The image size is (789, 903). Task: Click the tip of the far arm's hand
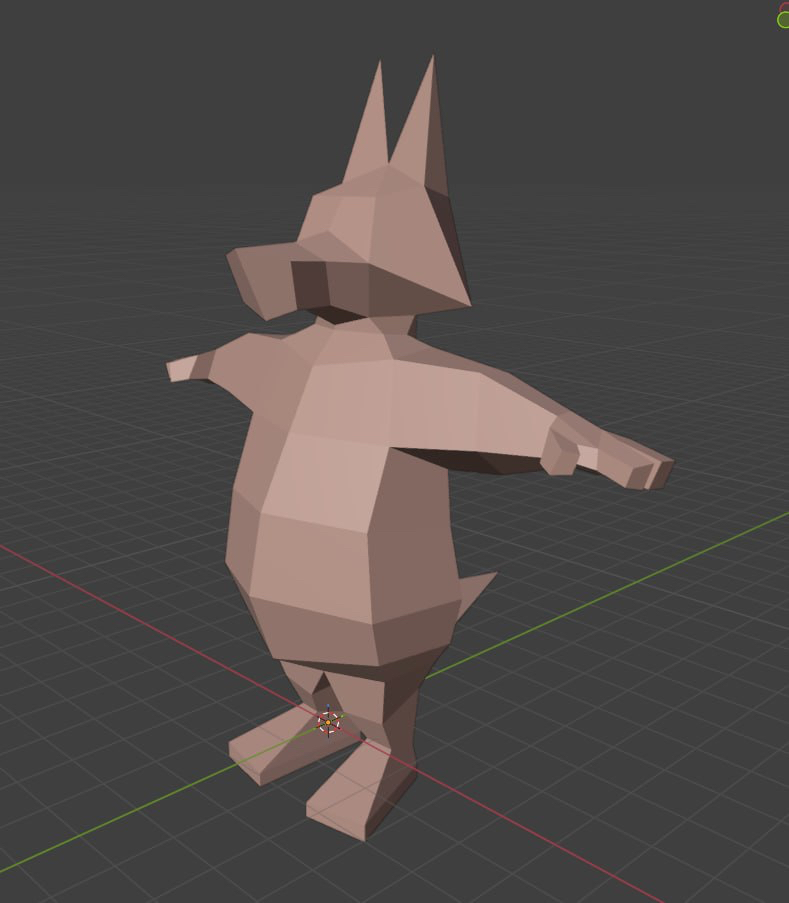pyautogui.click(x=180, y=368)
